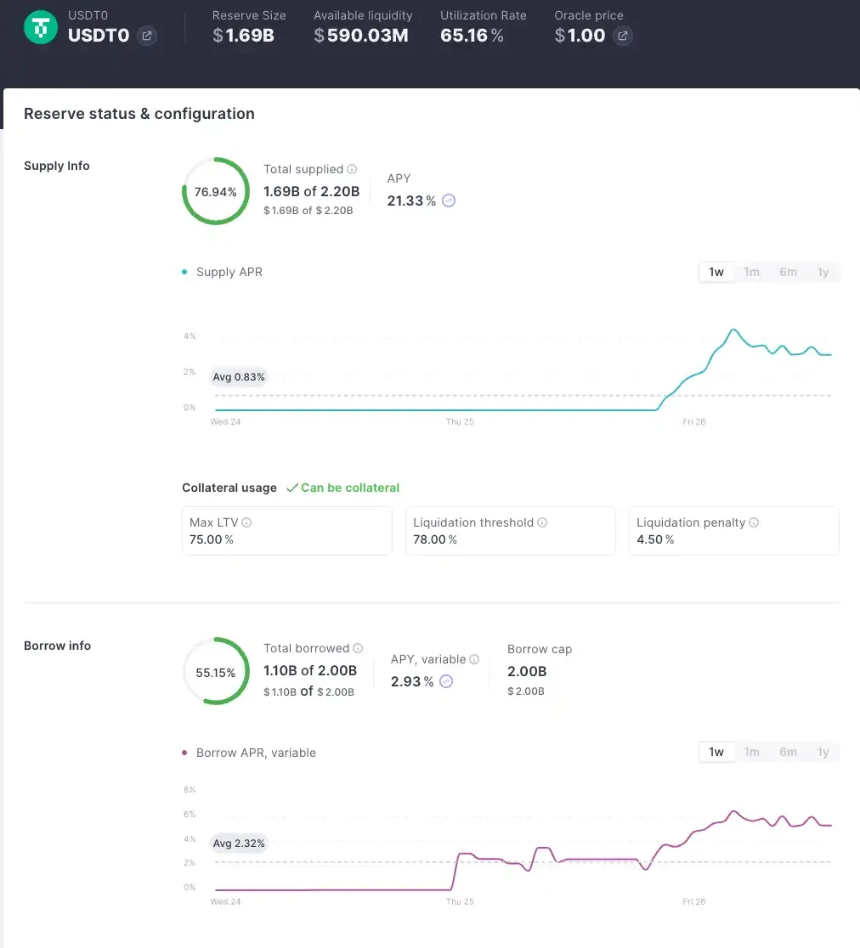
Task: Click info icon beside APY, variable
Action: (x=475, y=660)
